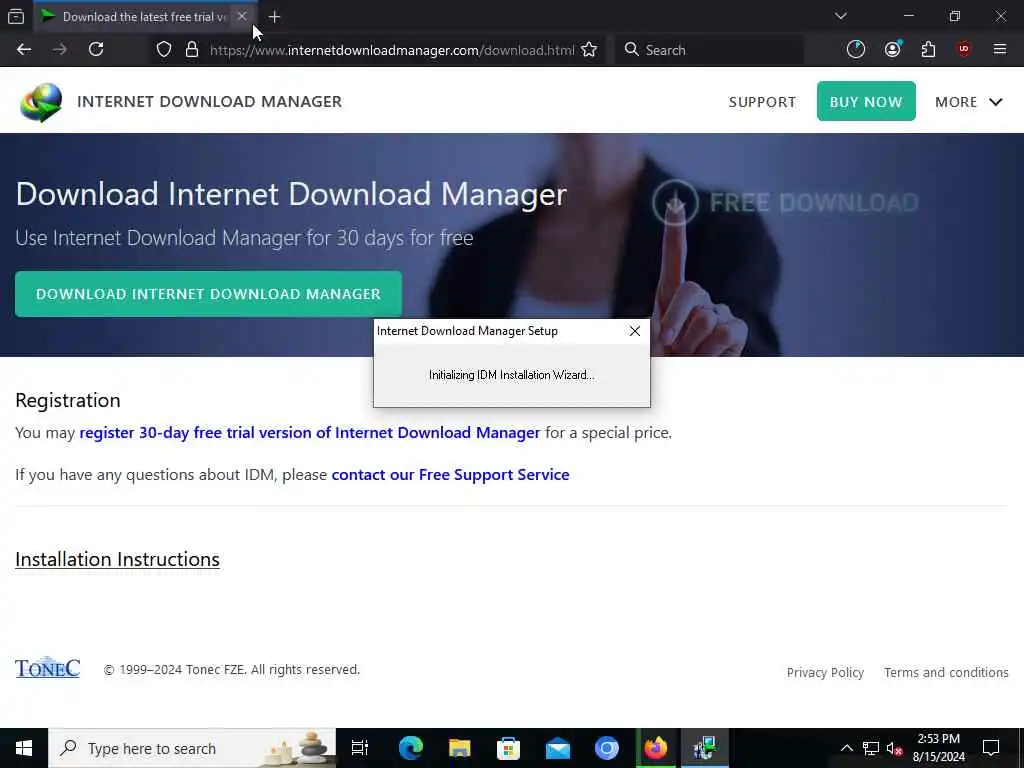
Task: Expand the MORE menu
Action: (968, 102)
